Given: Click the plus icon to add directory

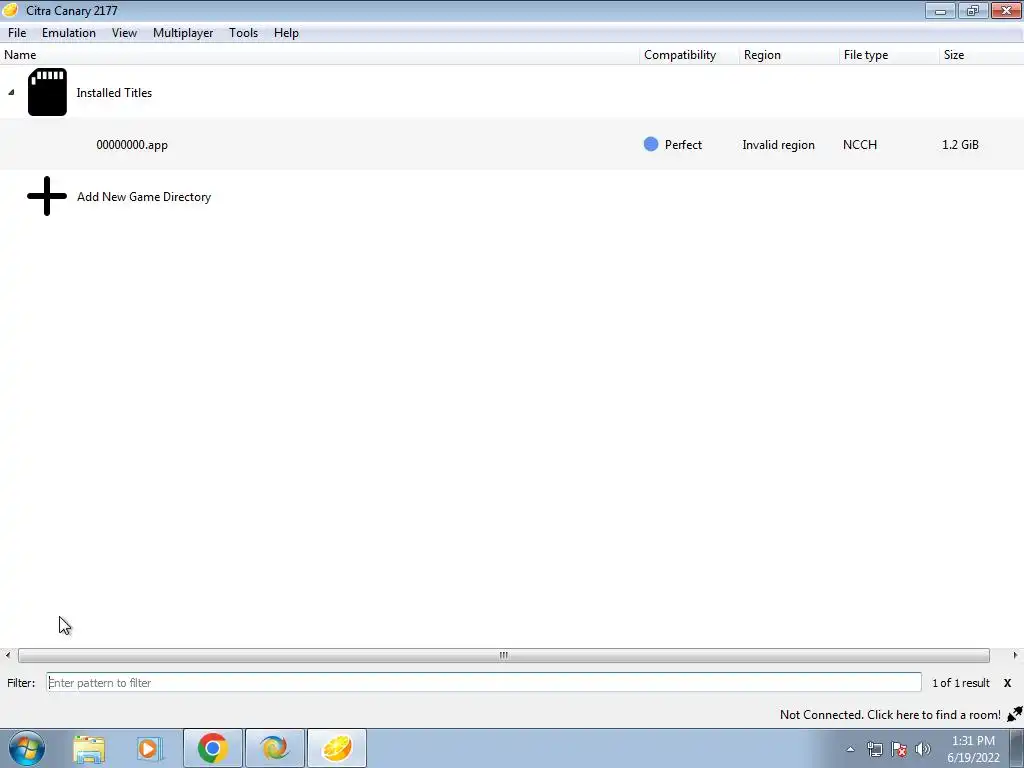Looking at the screenshot, I should pos(47,196).
